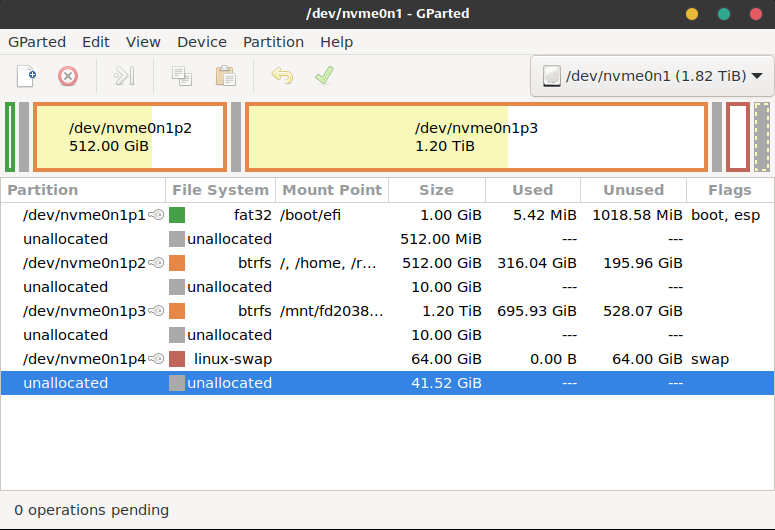Click the Resize/Move partition toolbar icon

[x=124, y=76]
